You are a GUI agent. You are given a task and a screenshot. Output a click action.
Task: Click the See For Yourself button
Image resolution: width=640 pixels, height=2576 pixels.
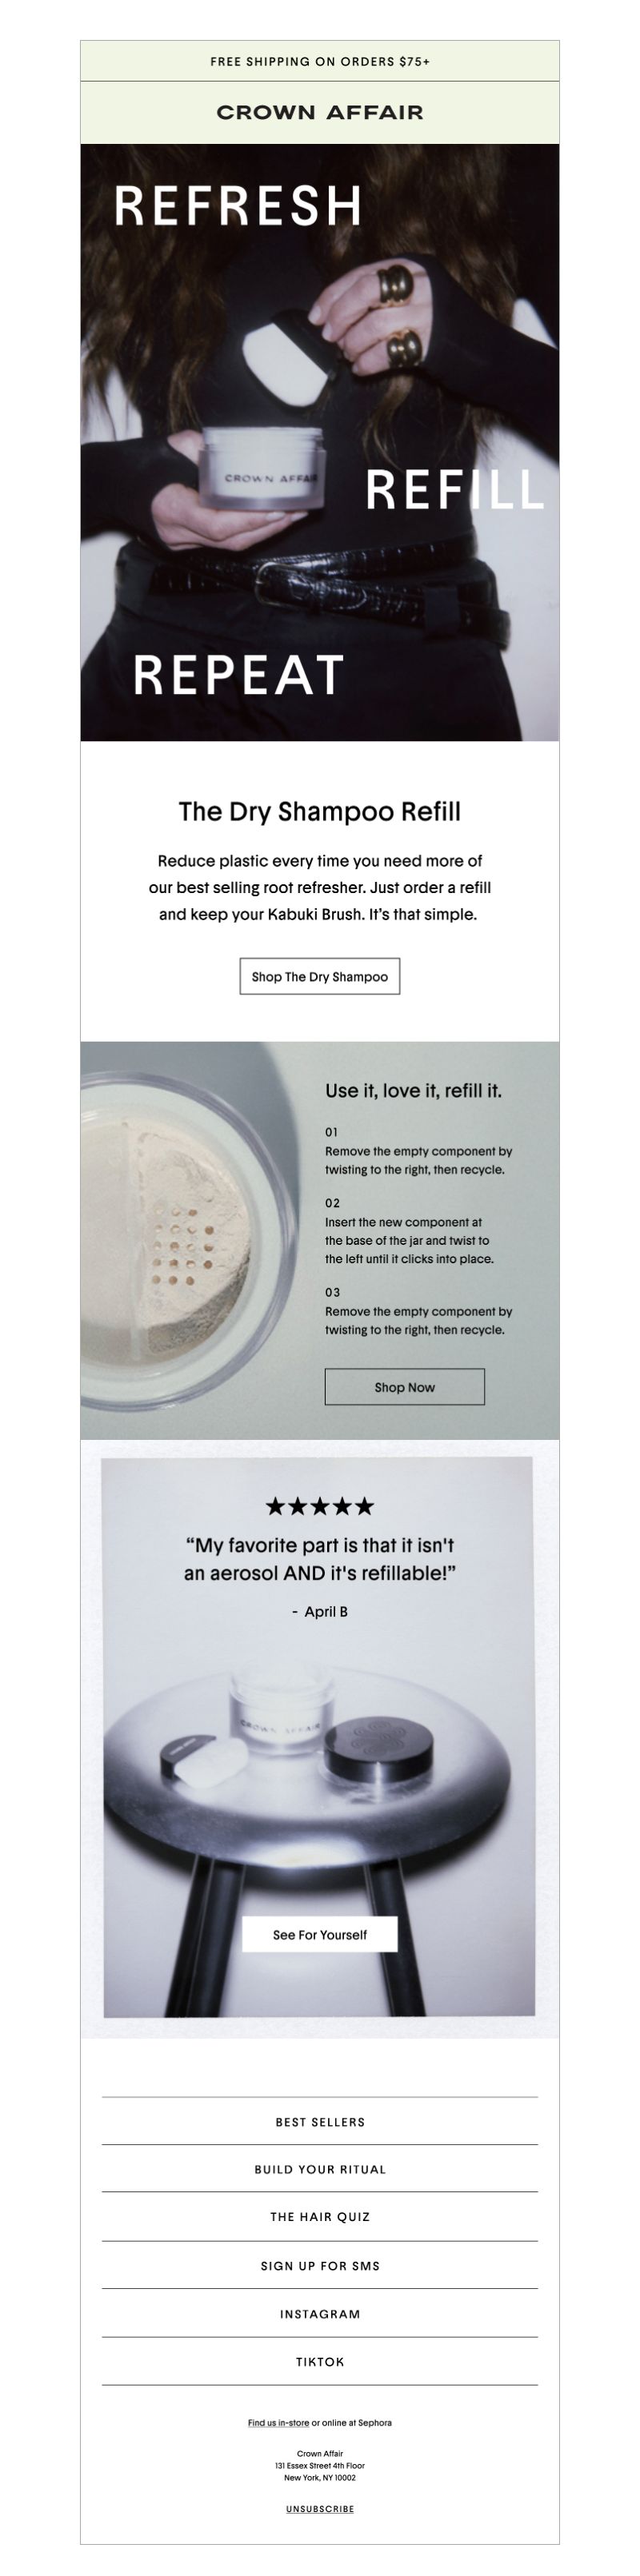tap(320, 1934)
